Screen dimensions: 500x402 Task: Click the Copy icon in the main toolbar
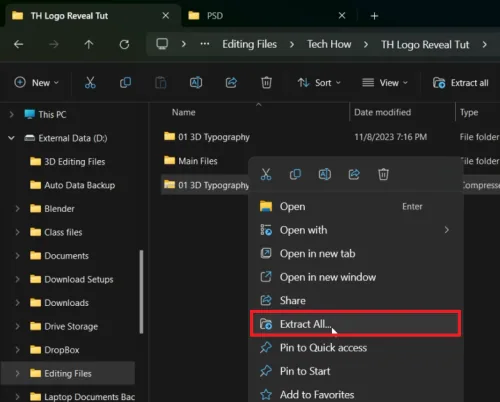pos(125,82)
